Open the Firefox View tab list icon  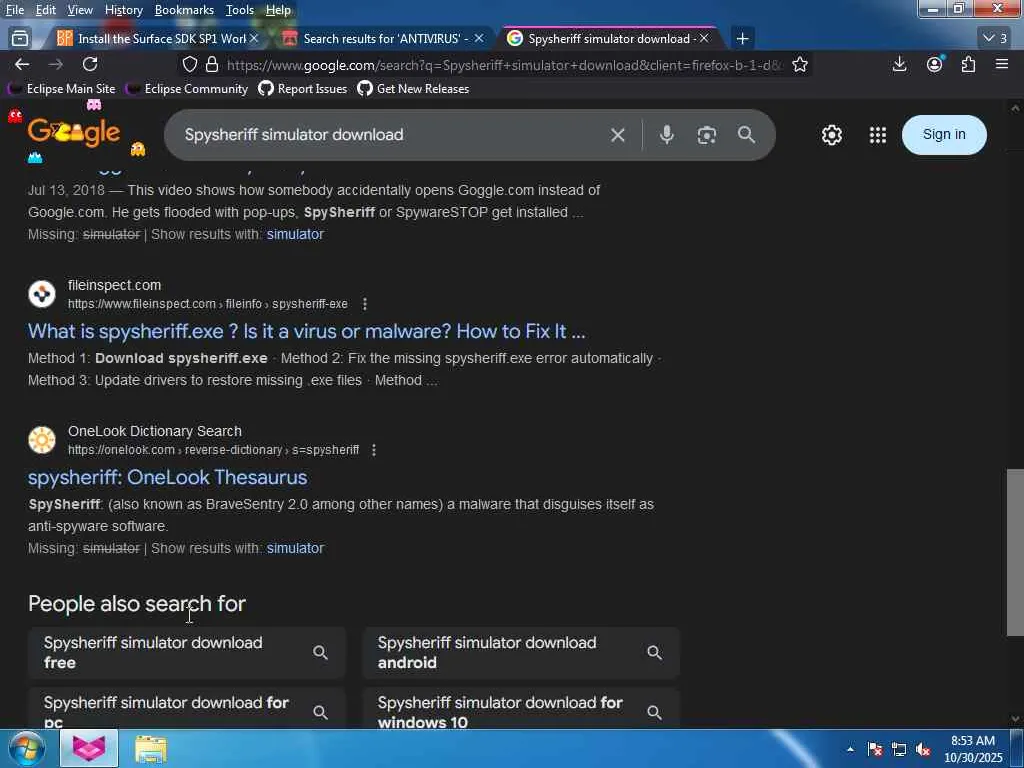(x=20, y=39)
